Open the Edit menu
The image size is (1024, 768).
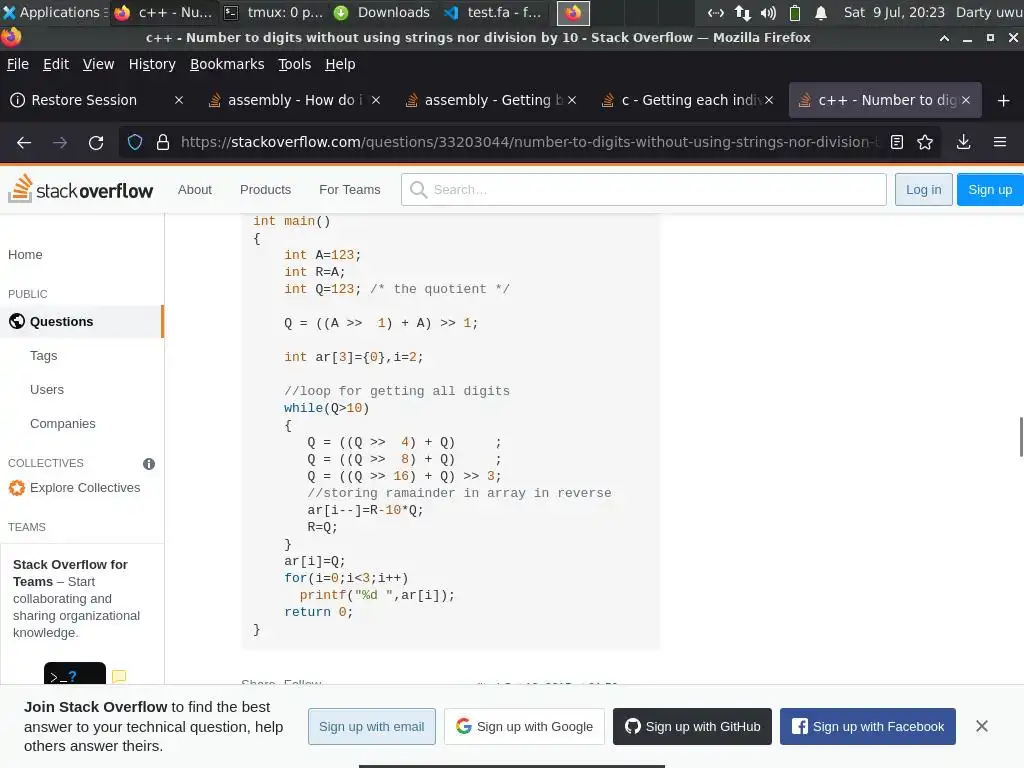click(56, 64)
